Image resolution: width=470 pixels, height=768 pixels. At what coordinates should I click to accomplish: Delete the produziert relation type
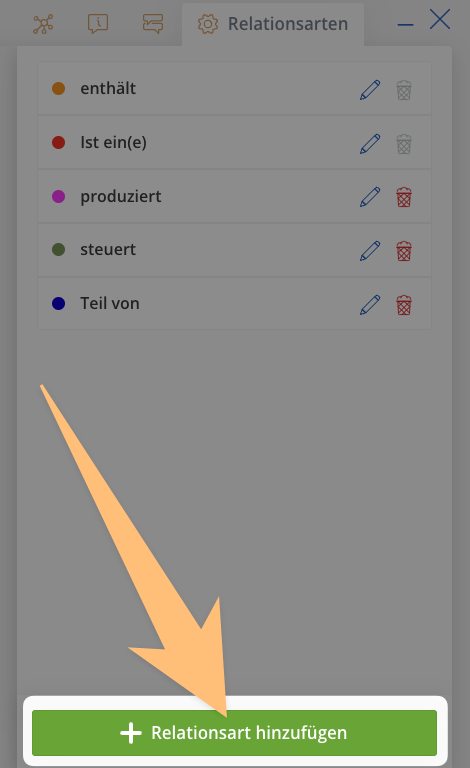tap(404, 197)
